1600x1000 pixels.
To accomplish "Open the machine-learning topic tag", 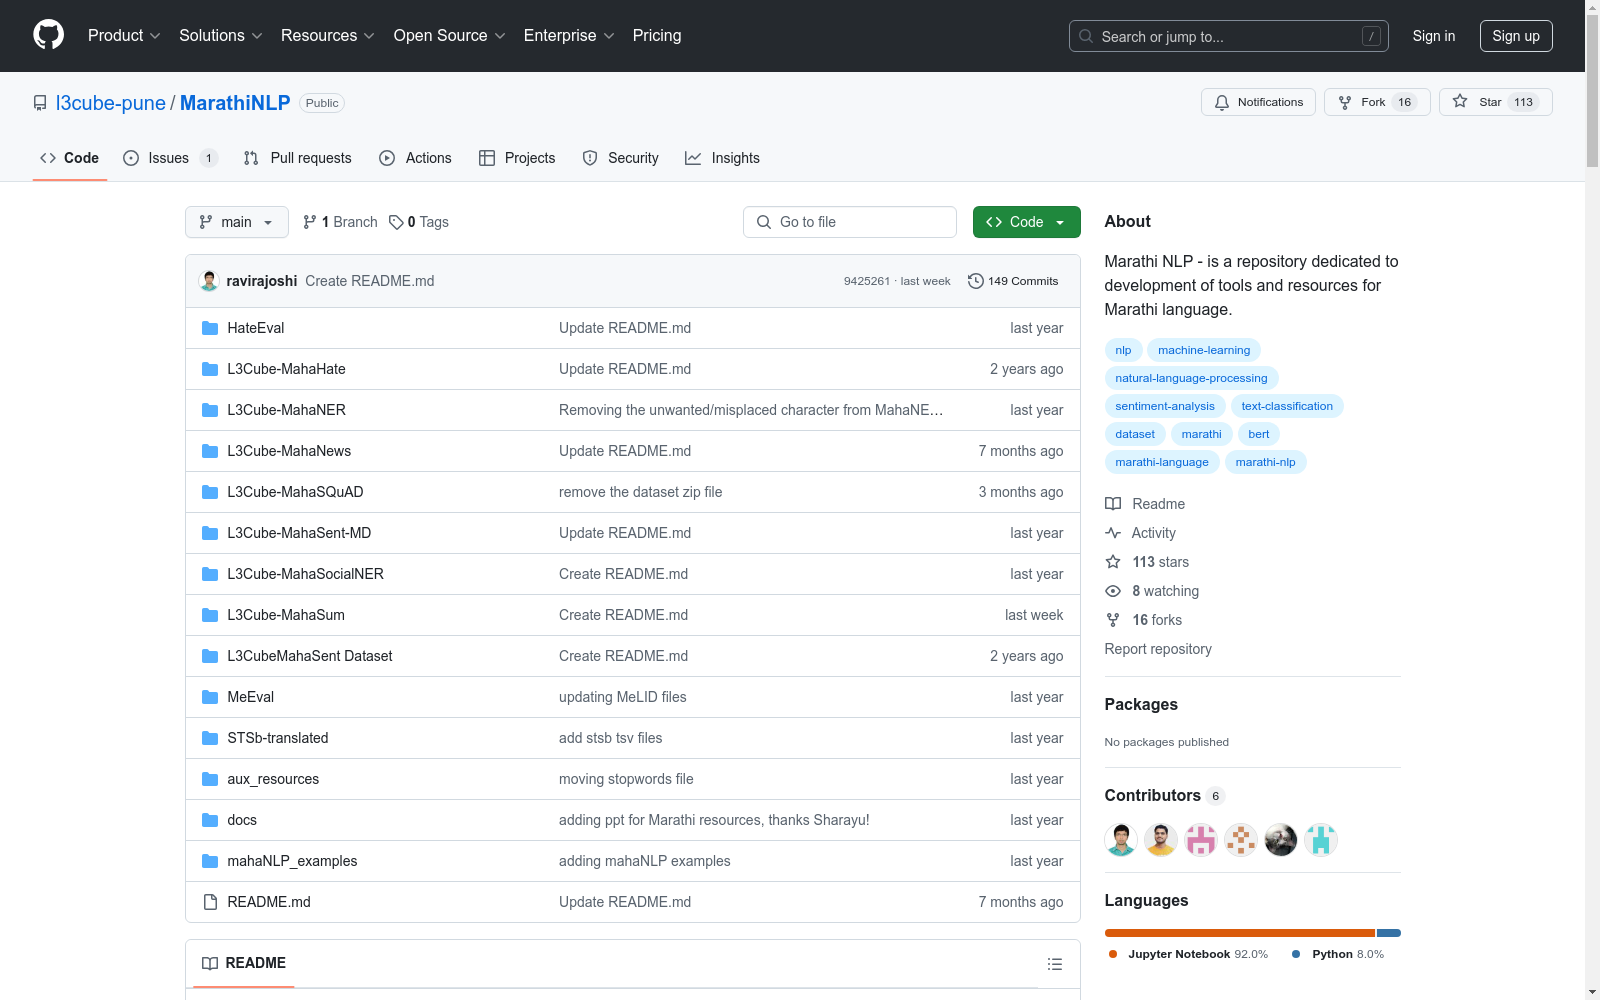I will pos(1204,350).
